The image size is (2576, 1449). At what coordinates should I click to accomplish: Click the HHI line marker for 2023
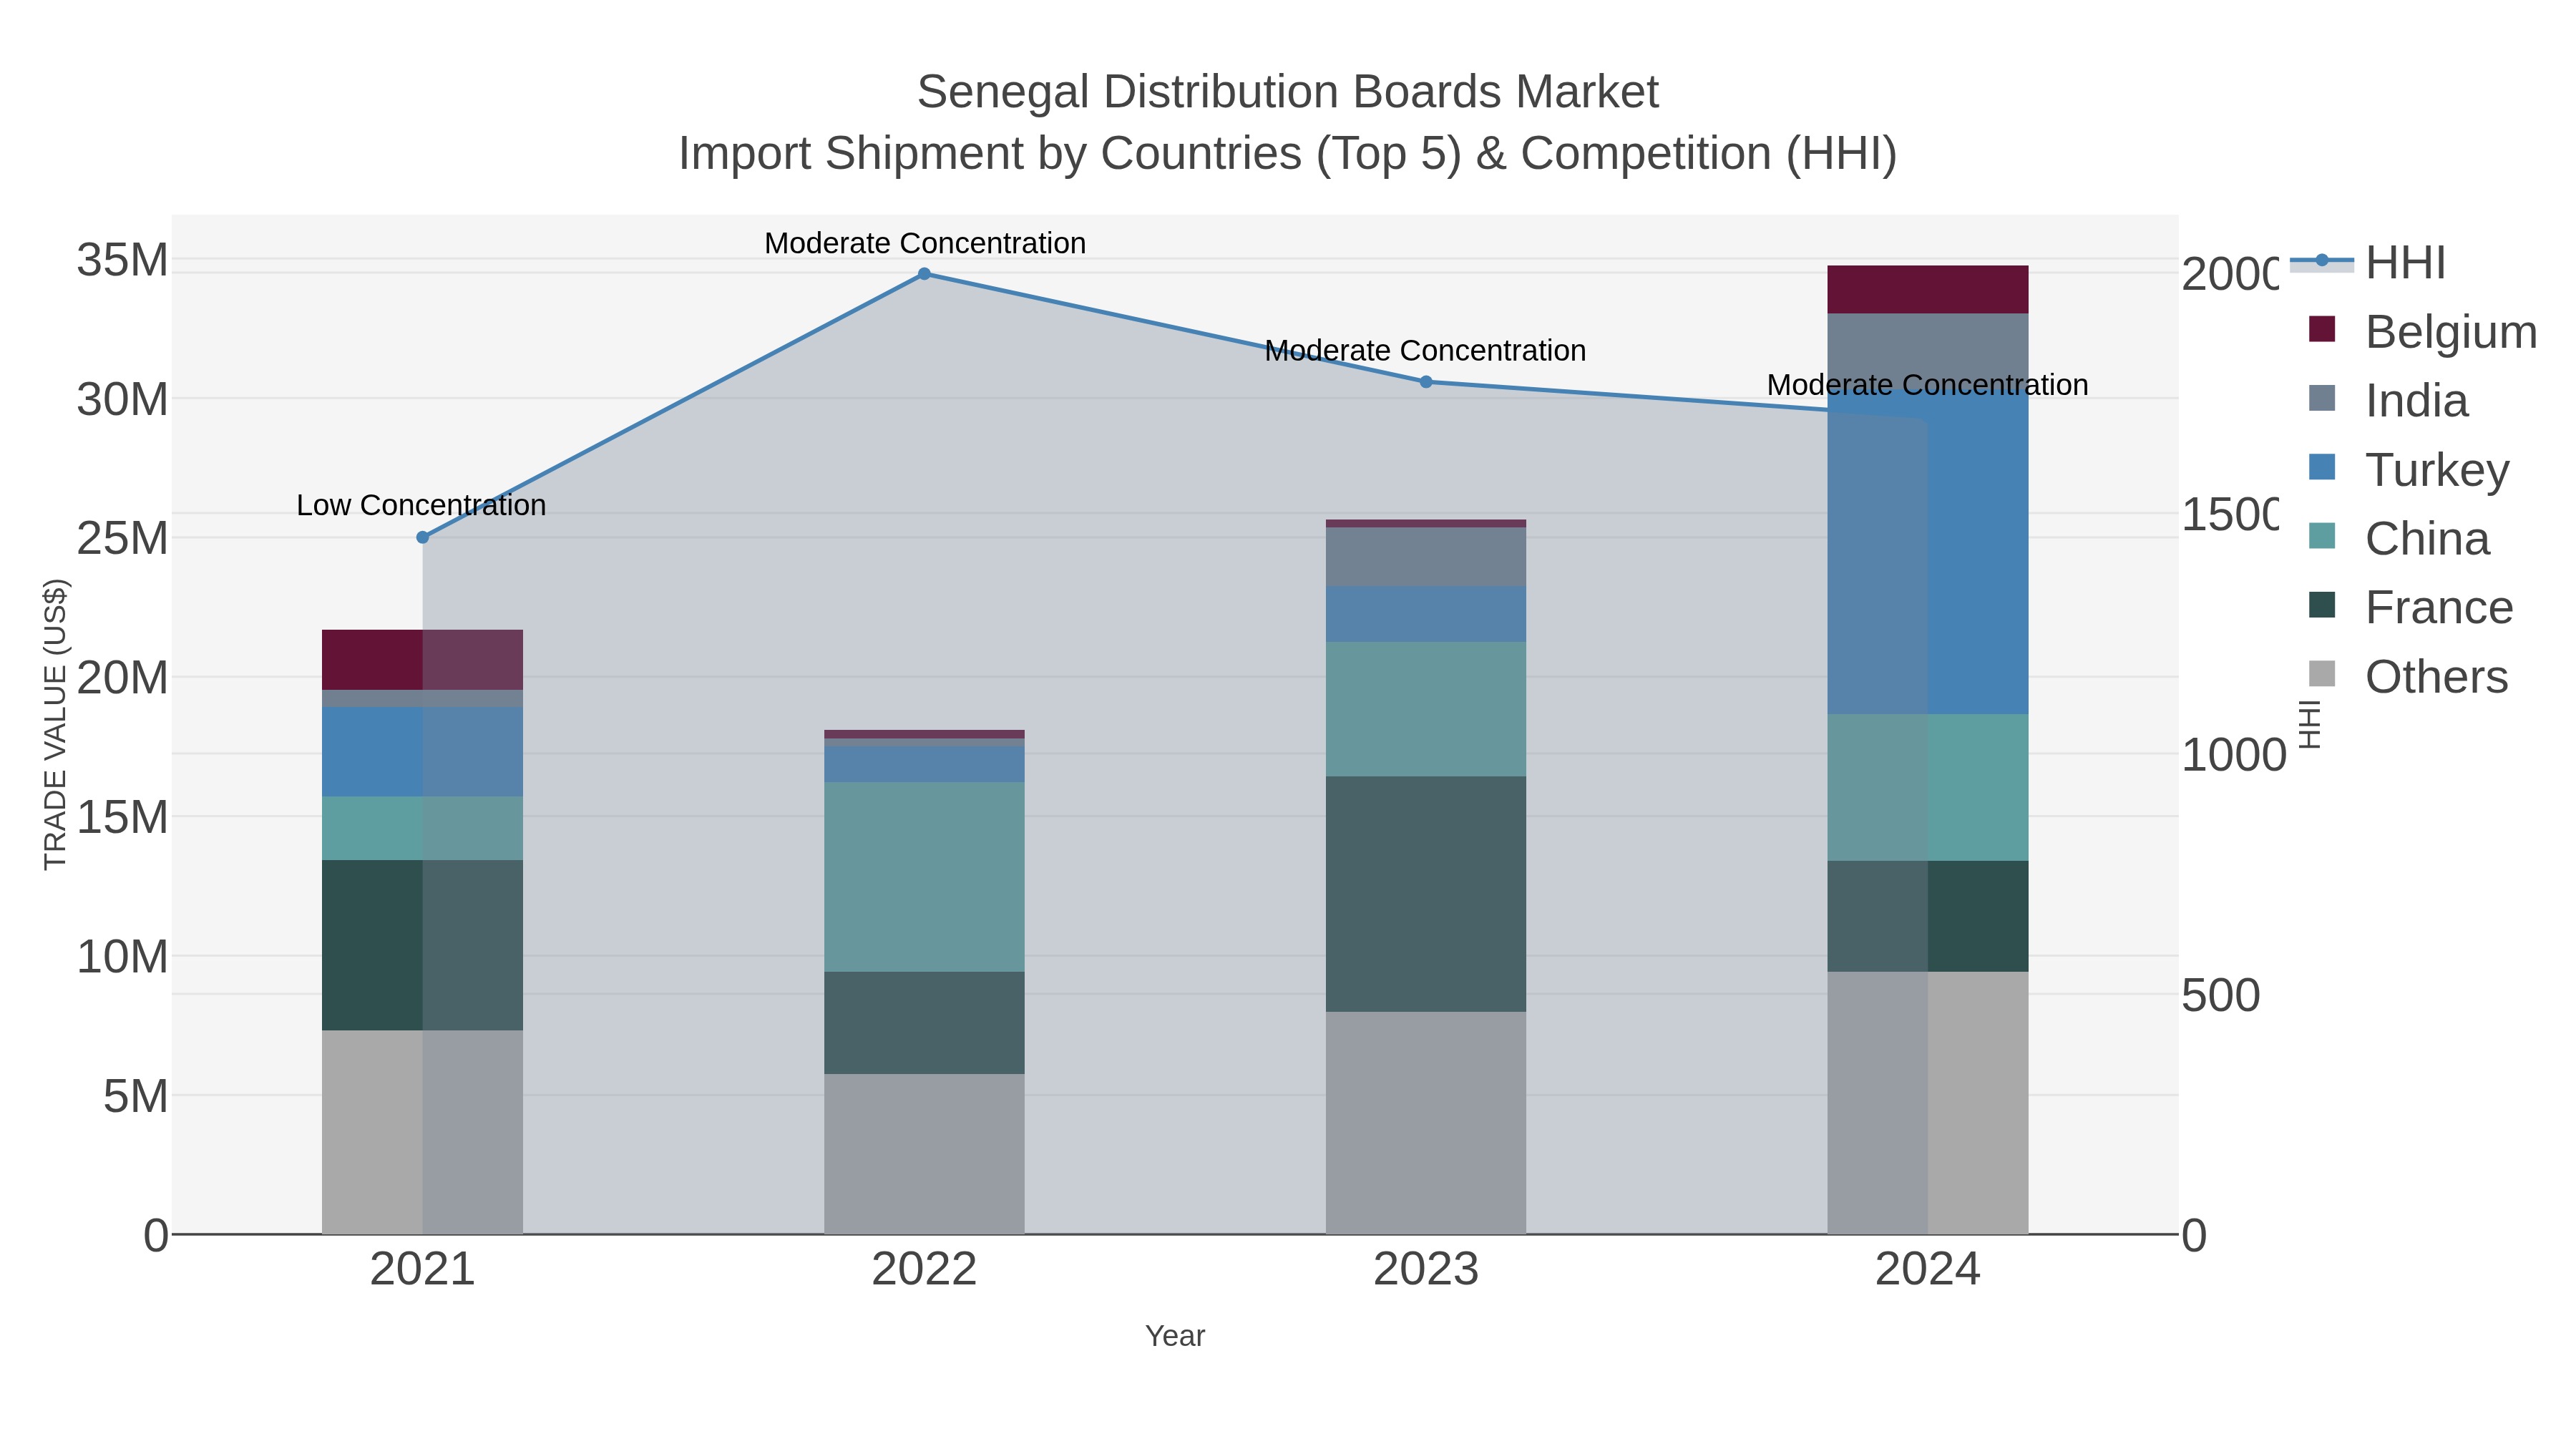pos(1426,382)
